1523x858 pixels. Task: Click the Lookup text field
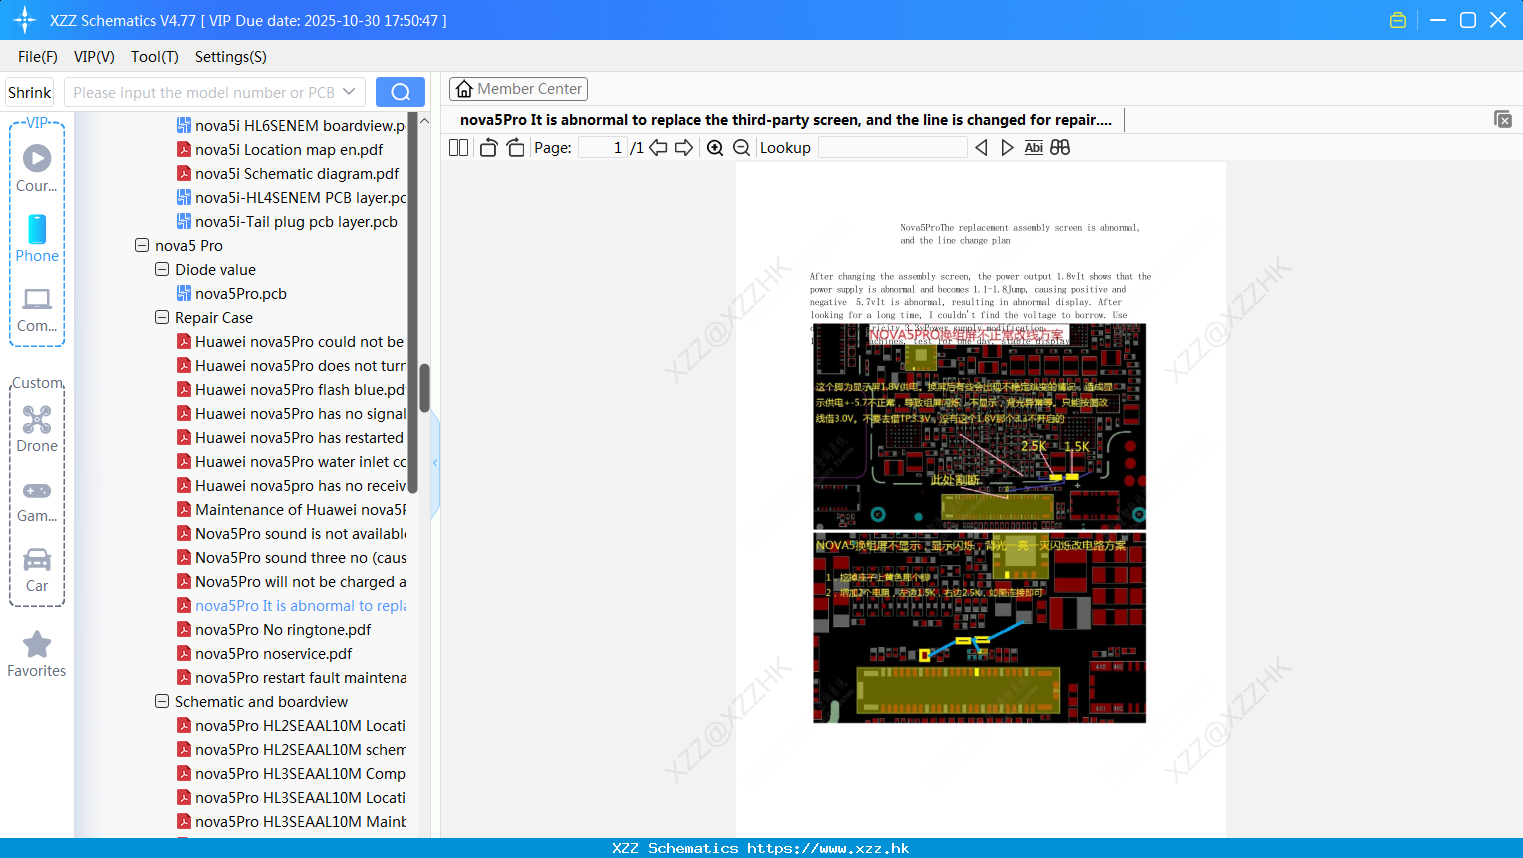[x=892, y=148]
